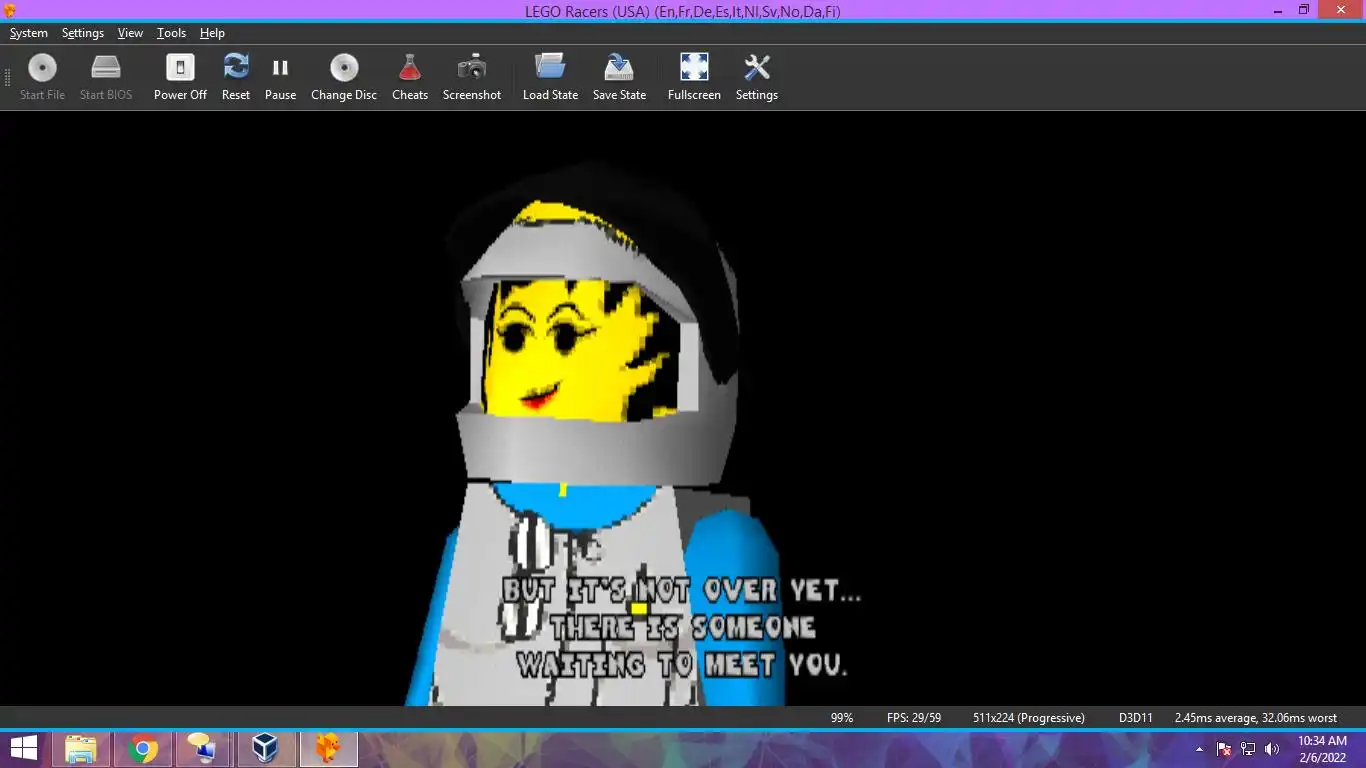Image resolution: width=1366 pixels, height=768 pixels.
Task: Click the FPS: 29/59 status text
Action: coord(914,718)
